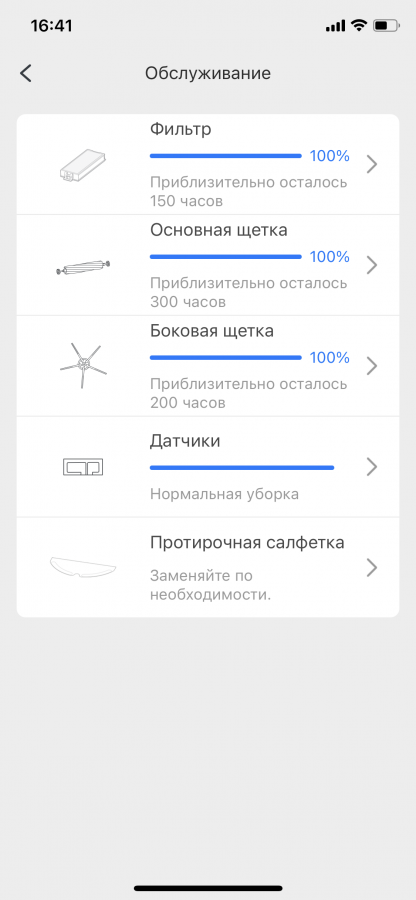This screenshot has width=416, height=900.
Task: Select the Фильтр title text
Action: 181,129
